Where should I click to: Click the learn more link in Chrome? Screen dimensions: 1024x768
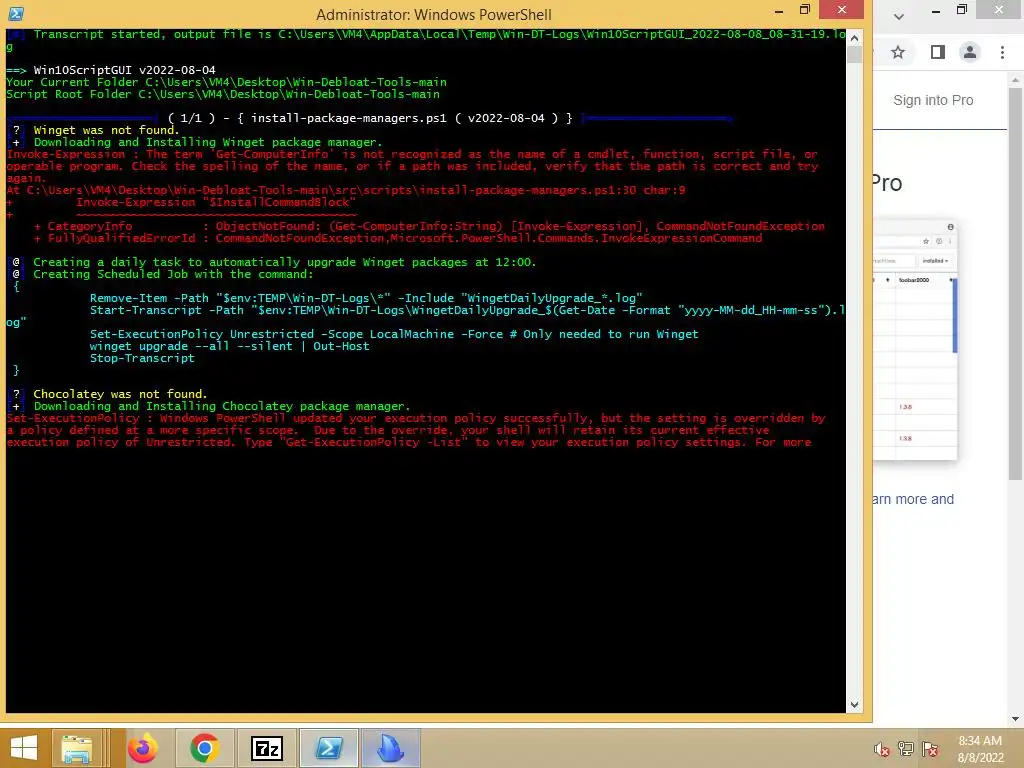913,499
